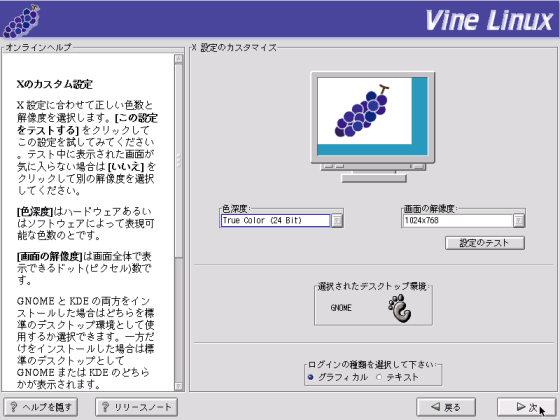The width and height of the screenshot is (560, 420).
Task: Click the grape logo in the header
Action: (x=21, y=21)
